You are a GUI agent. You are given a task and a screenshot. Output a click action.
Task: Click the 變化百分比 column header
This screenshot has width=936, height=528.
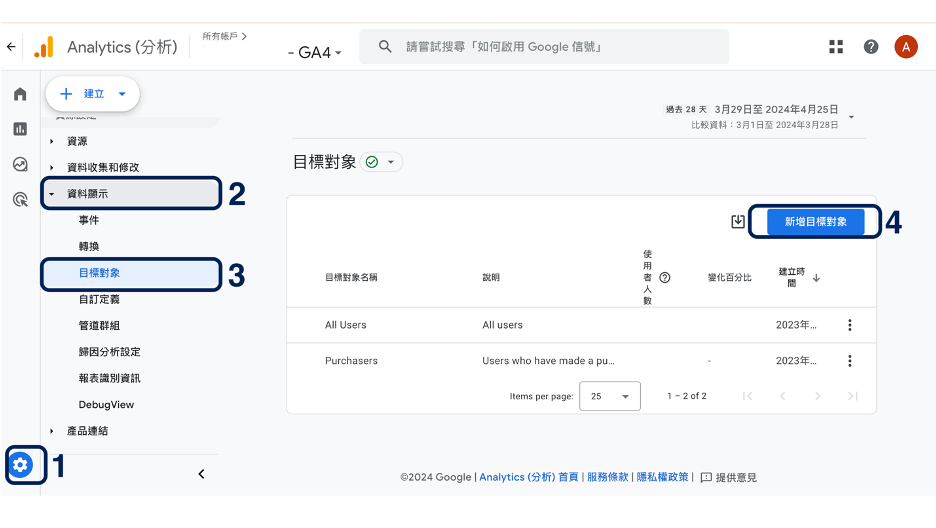pos(729,277)
